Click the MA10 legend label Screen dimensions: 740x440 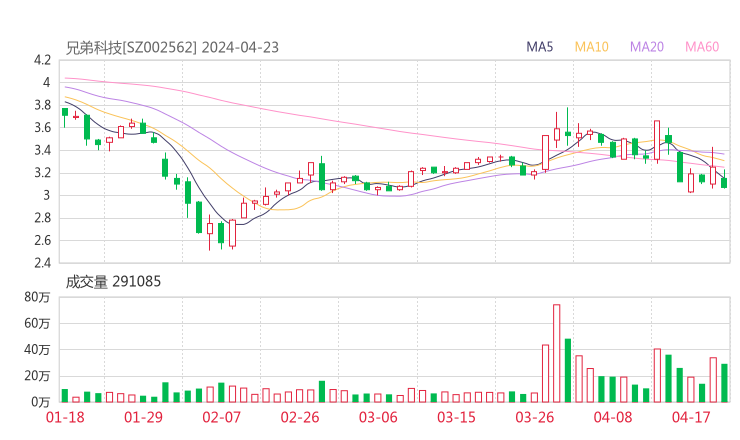(591, 47)
